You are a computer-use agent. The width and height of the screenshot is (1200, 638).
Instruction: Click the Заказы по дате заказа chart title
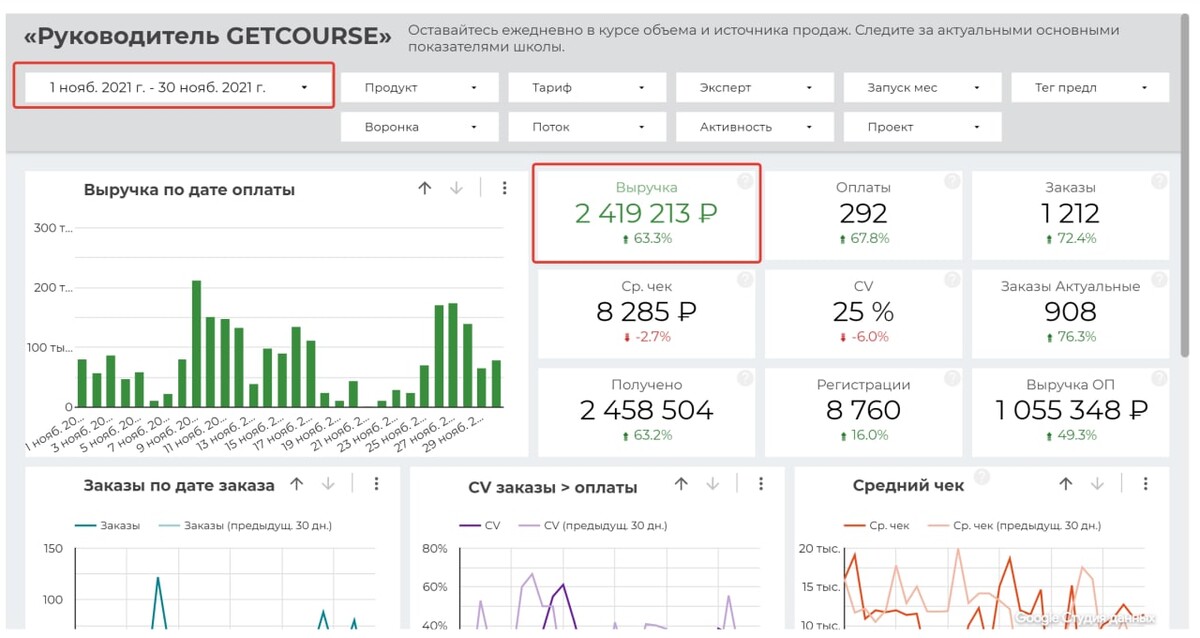coord(179,486)
